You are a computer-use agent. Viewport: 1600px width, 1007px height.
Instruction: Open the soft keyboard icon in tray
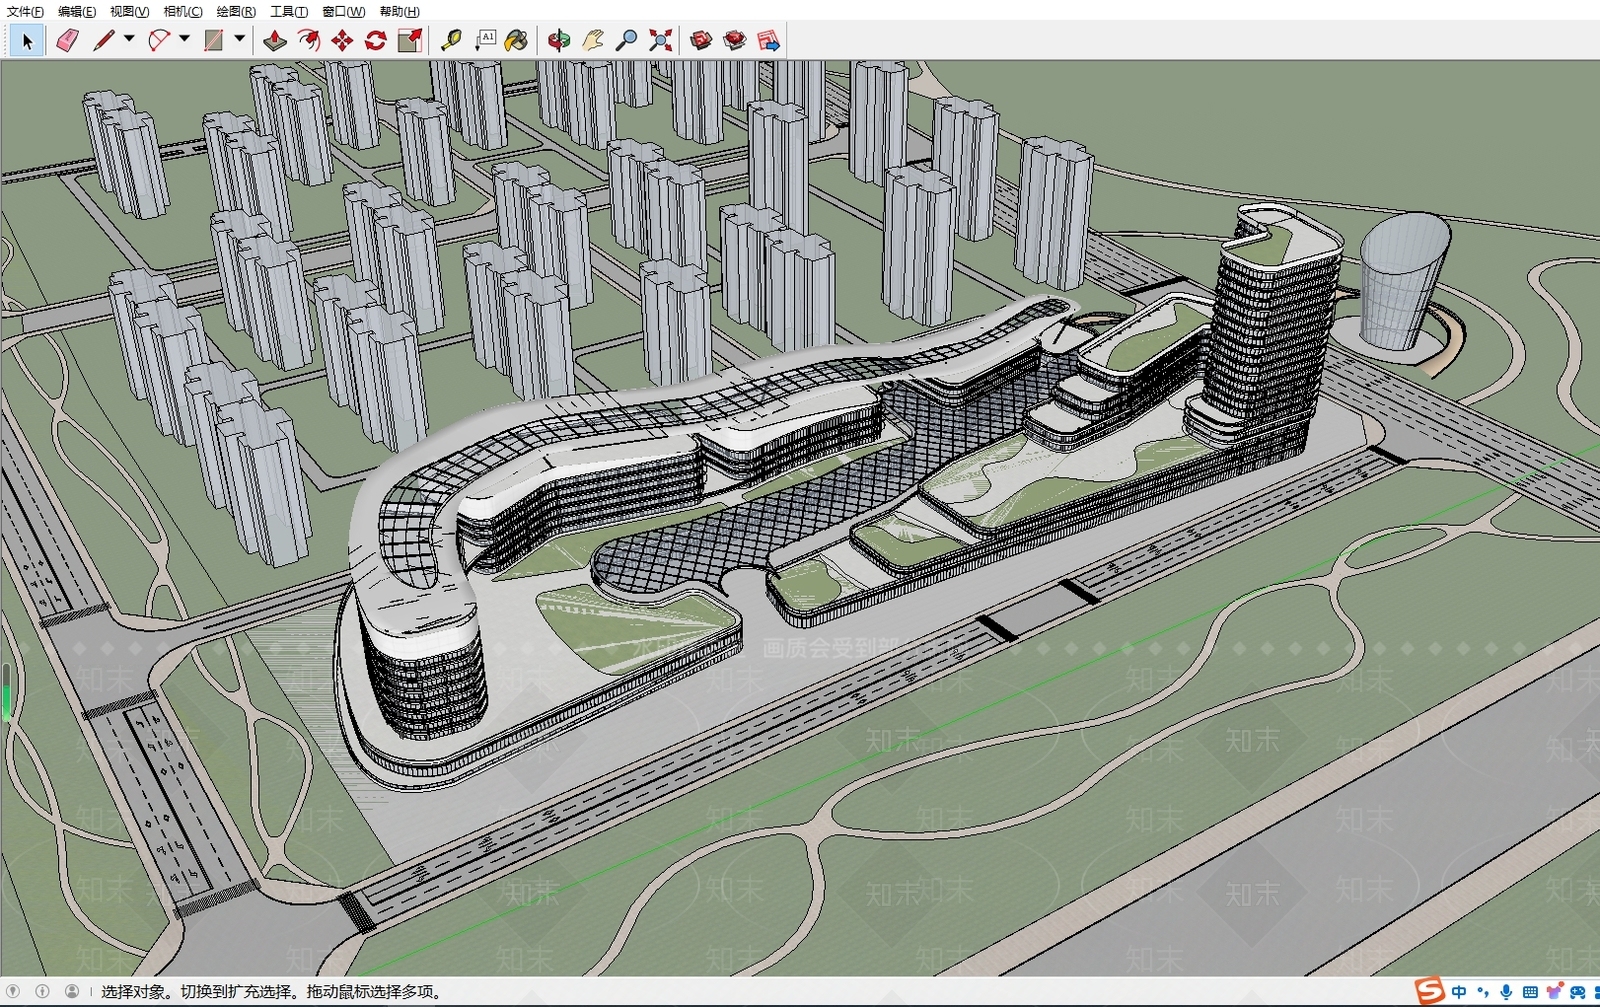1530,992
